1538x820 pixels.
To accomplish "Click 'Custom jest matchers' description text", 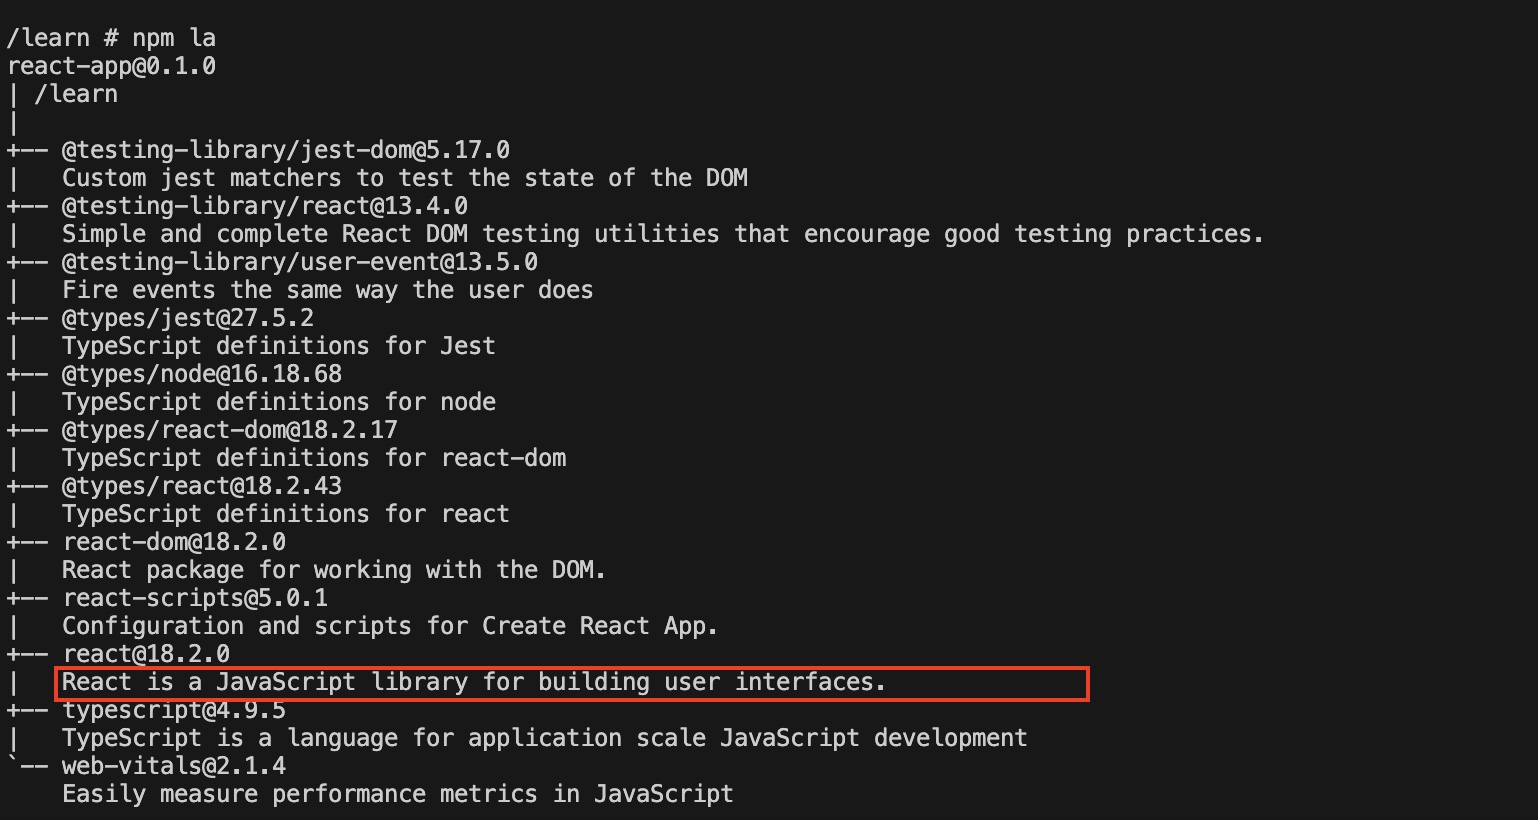I will pos(405,178).
